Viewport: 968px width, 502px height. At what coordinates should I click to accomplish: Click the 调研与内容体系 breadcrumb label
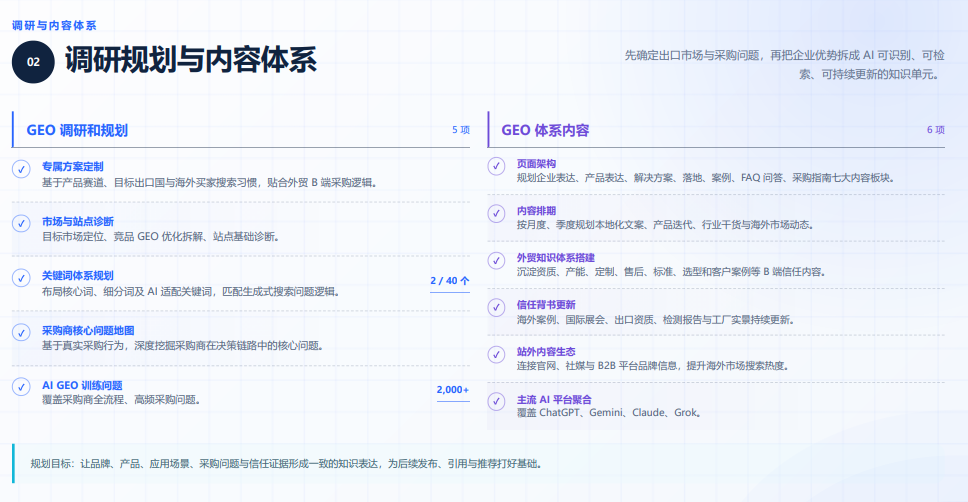(54, 25)
